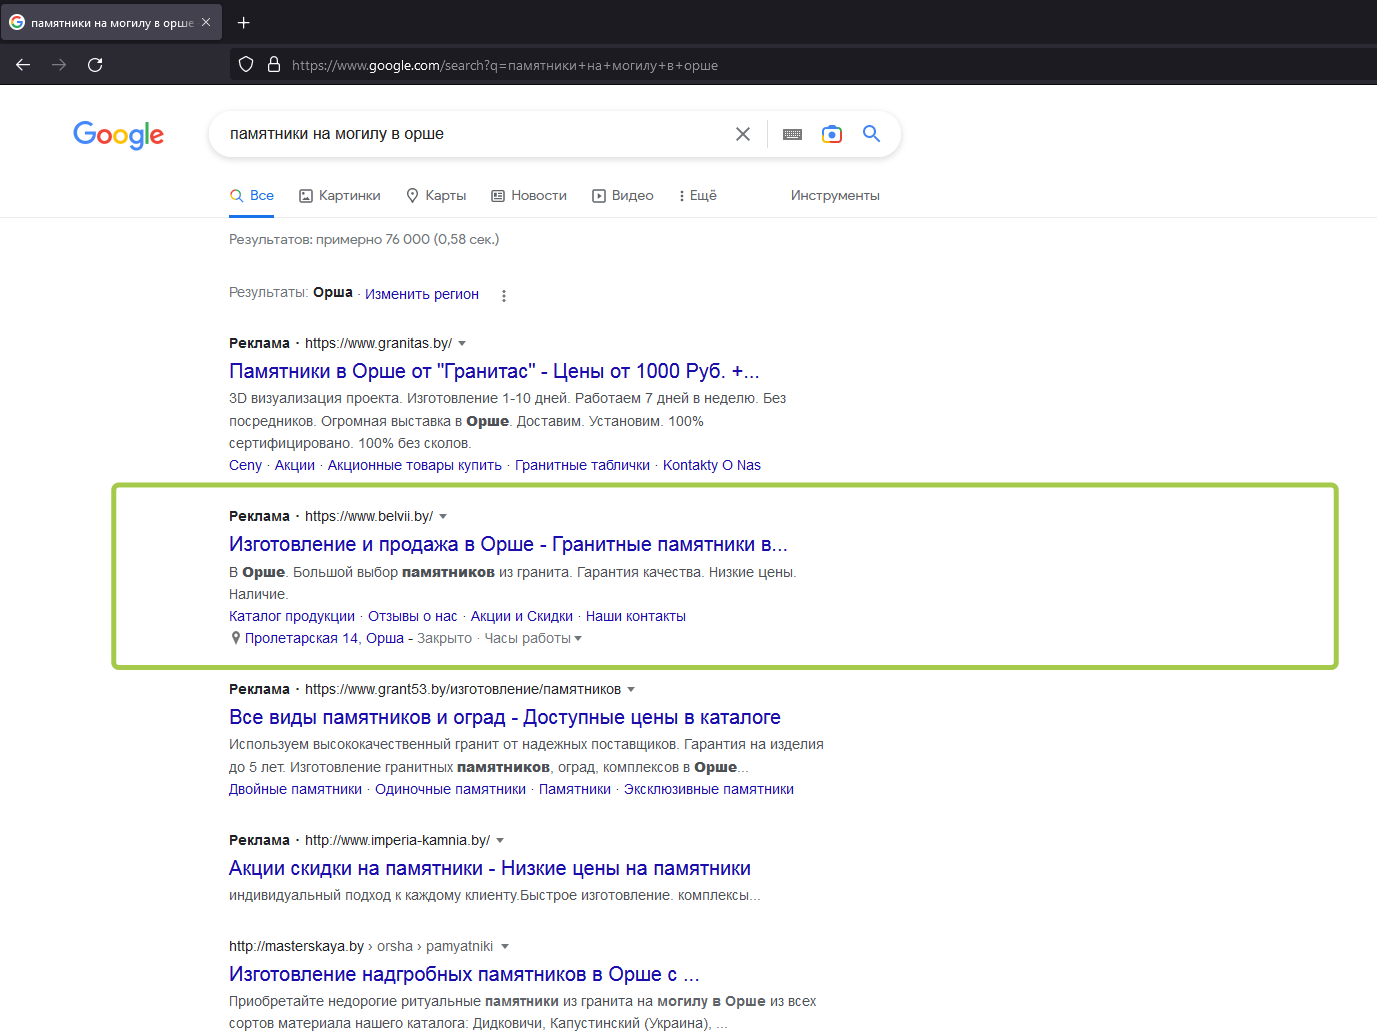The width and height of the screenshot is (1377, 1035).
Task: Expand the imperia-kamnia.by ad dropdown arrow
Action: tap(500, 841)
